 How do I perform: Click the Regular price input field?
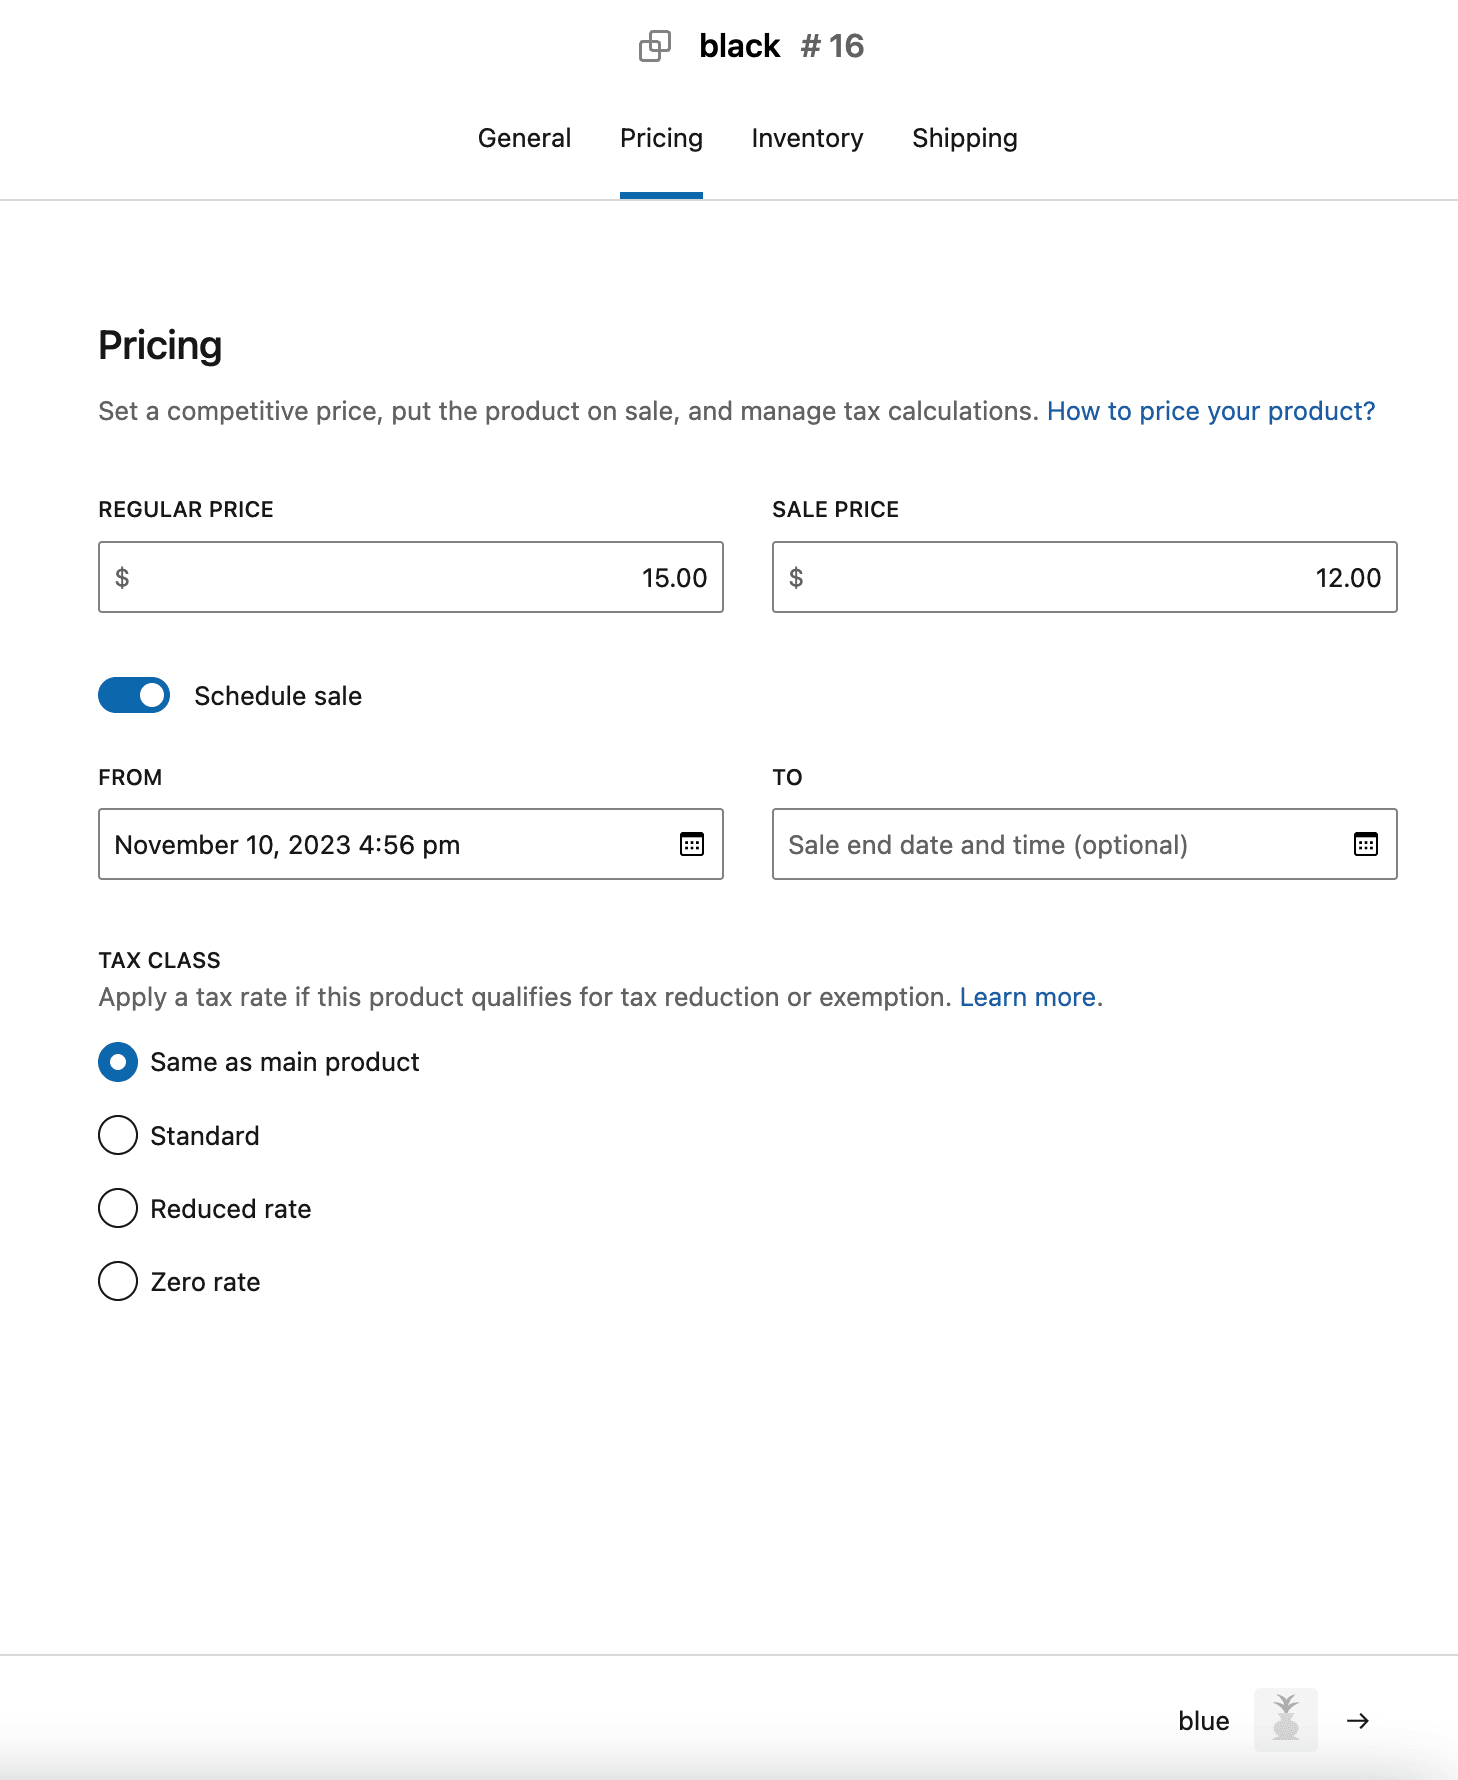click(x=410, y=577)
